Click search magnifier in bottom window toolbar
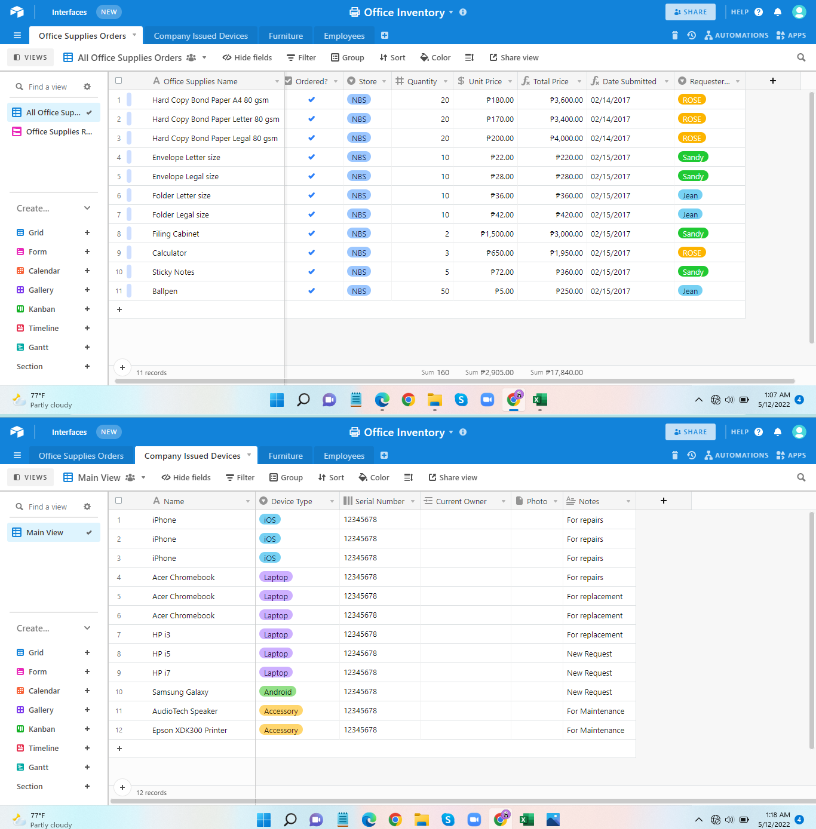This screenshot has height=829, width=816. click(801, 477)
